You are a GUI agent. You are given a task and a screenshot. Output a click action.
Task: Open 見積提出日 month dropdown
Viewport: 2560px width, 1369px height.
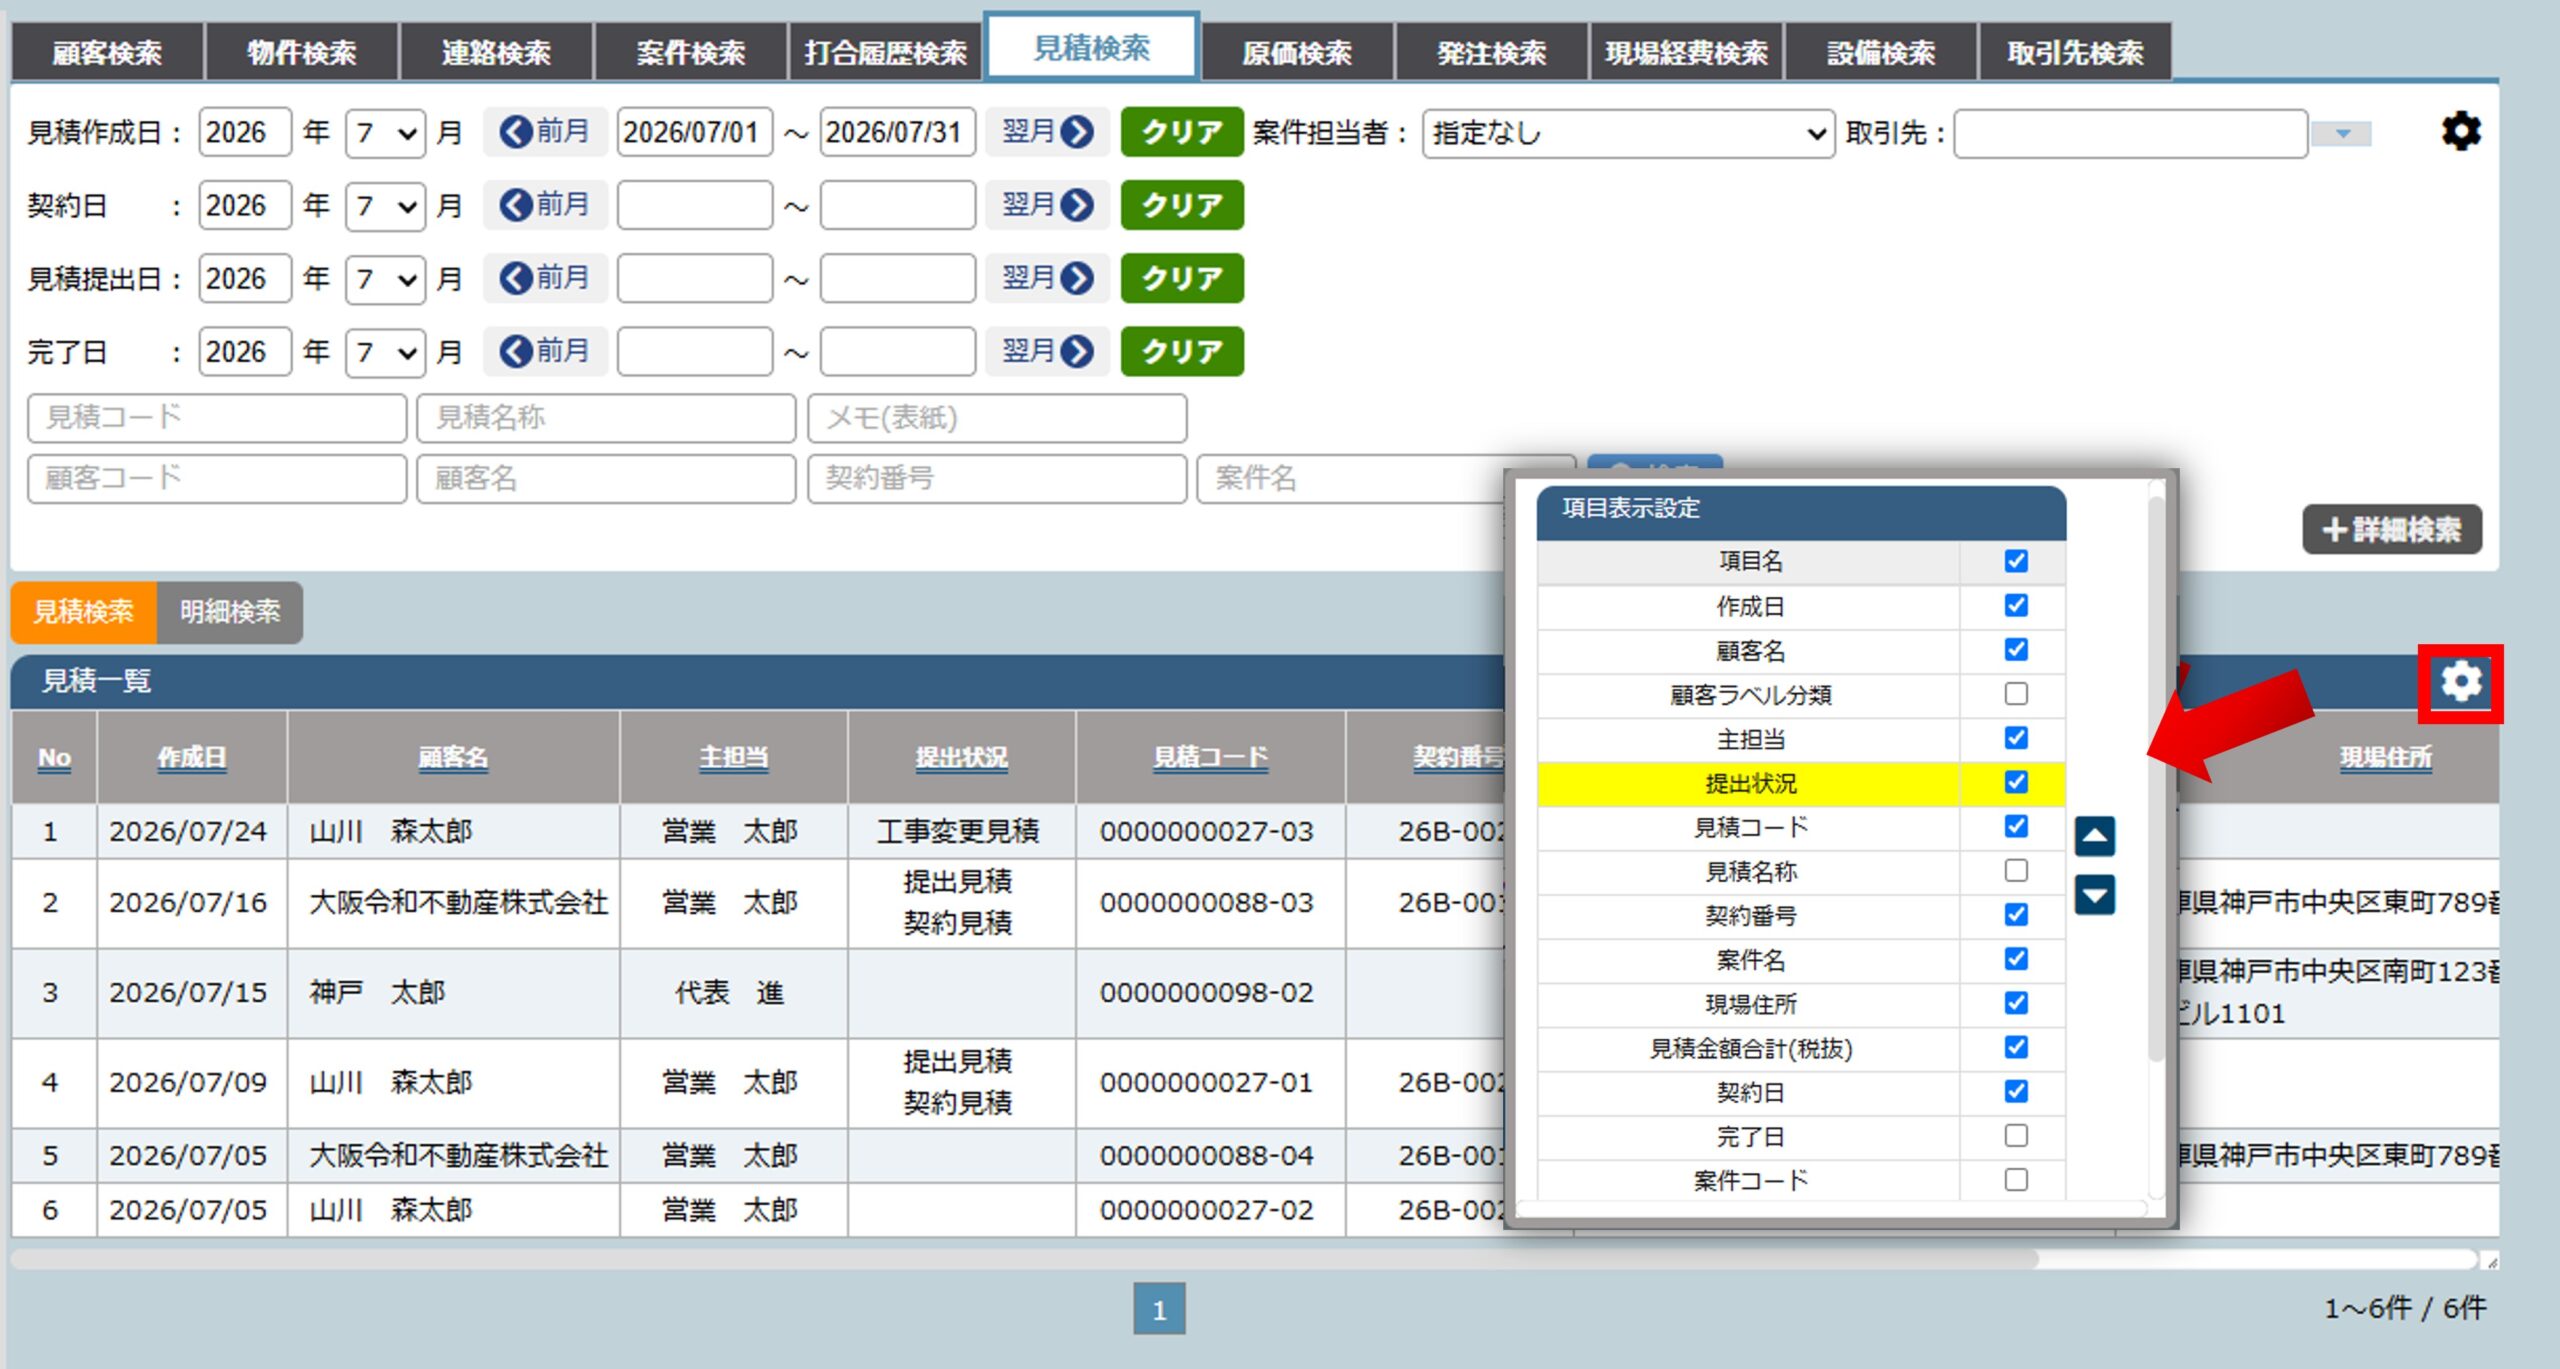pyautogui.click(x=385, y=279)
